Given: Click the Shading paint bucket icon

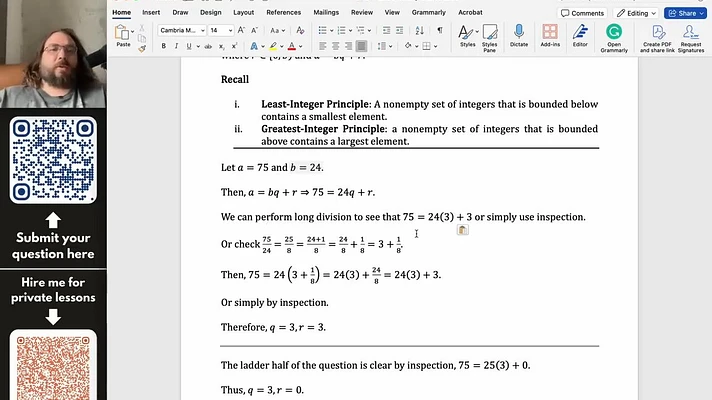Looking at the screenshot, I should coord(408,46).
